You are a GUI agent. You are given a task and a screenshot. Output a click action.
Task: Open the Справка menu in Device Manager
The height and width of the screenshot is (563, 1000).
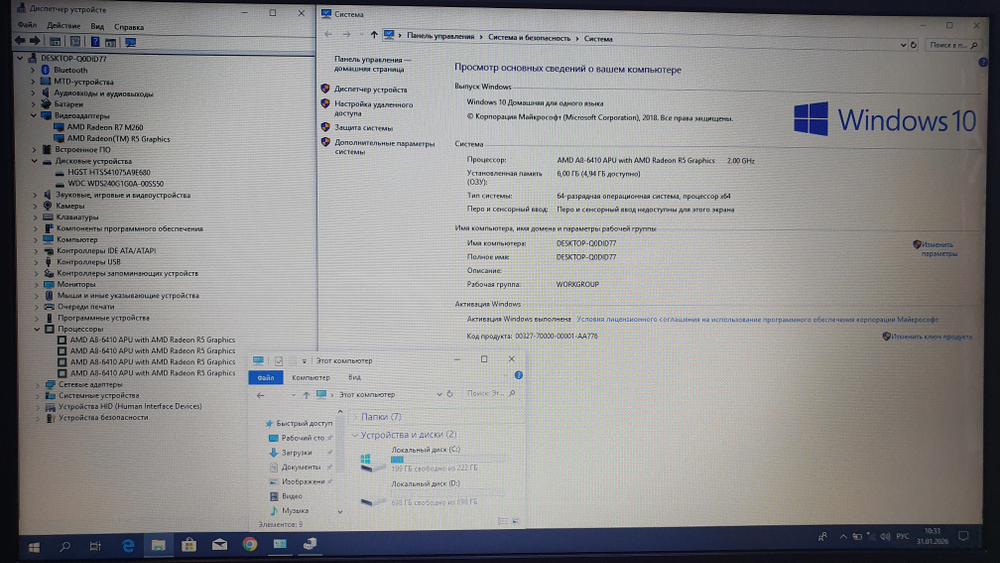point(129,27)
